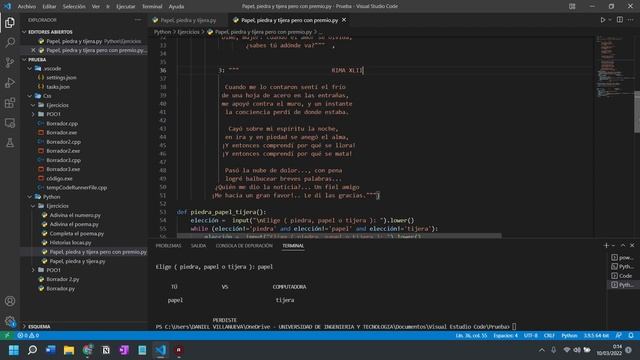Open the Terminal menu
This screenshot has width=640, height=360.
click(152, 6)
